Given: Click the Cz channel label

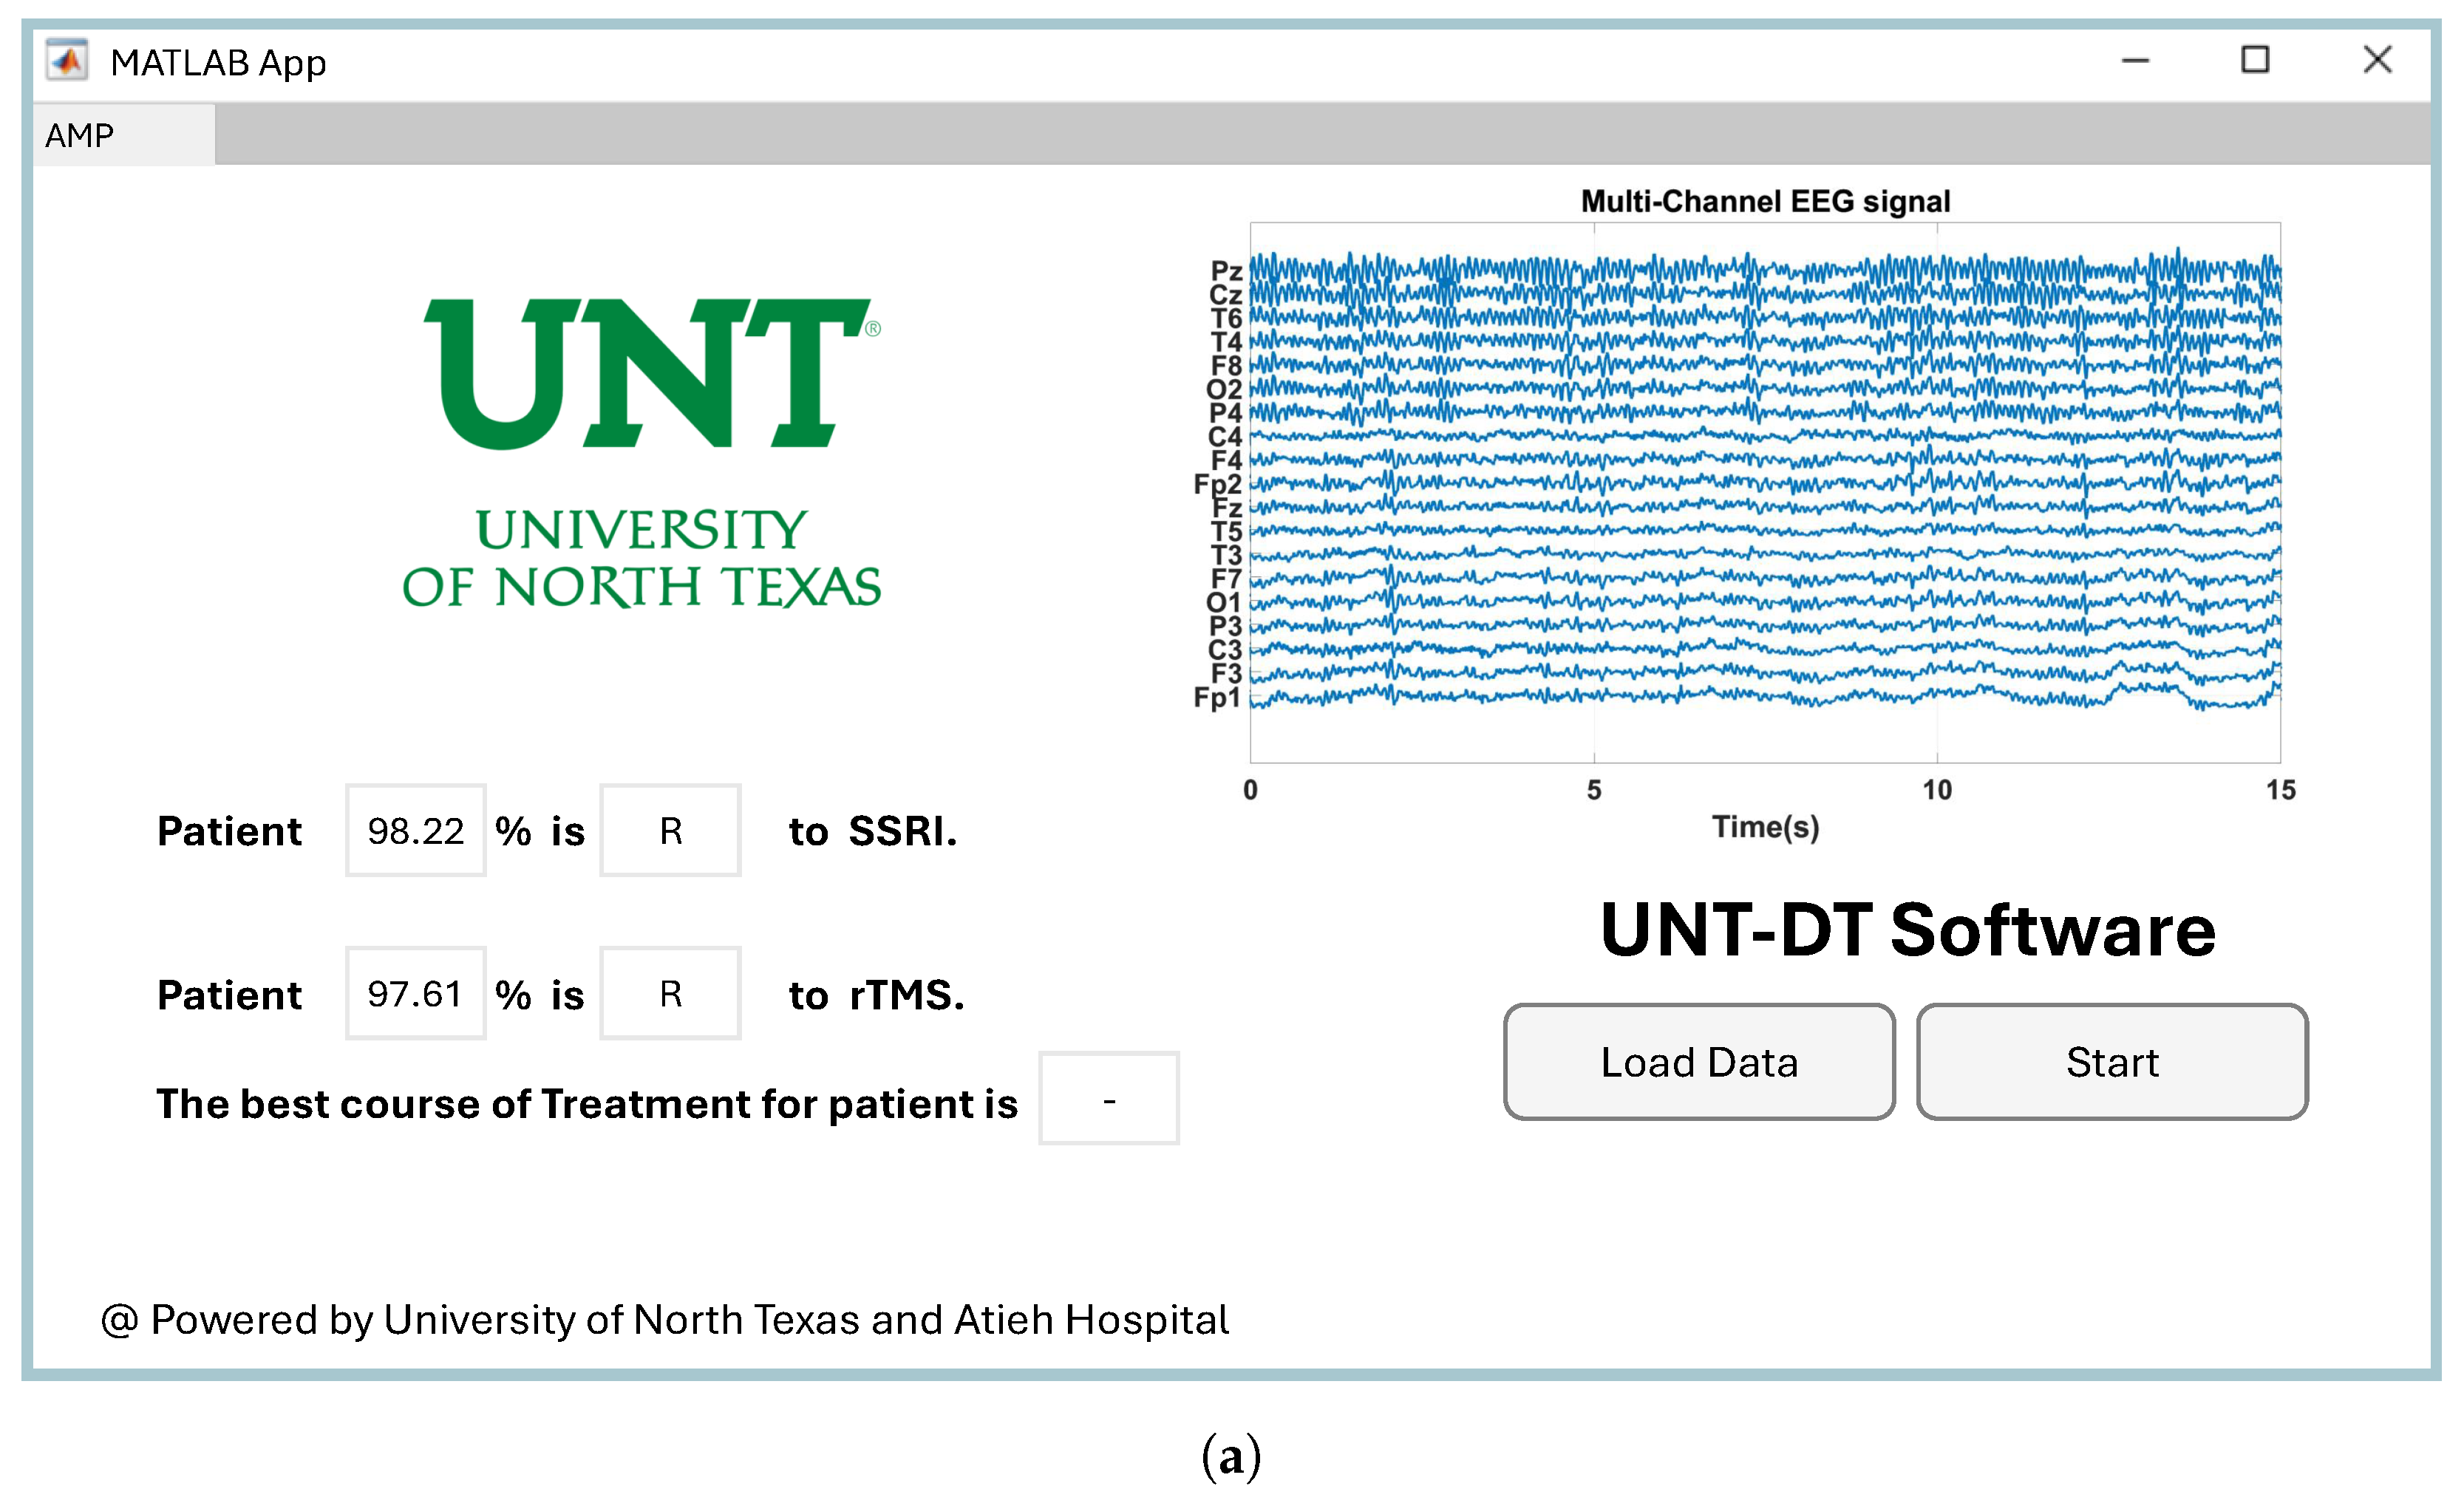Looking at the screenshot, I should (1225, 295).
